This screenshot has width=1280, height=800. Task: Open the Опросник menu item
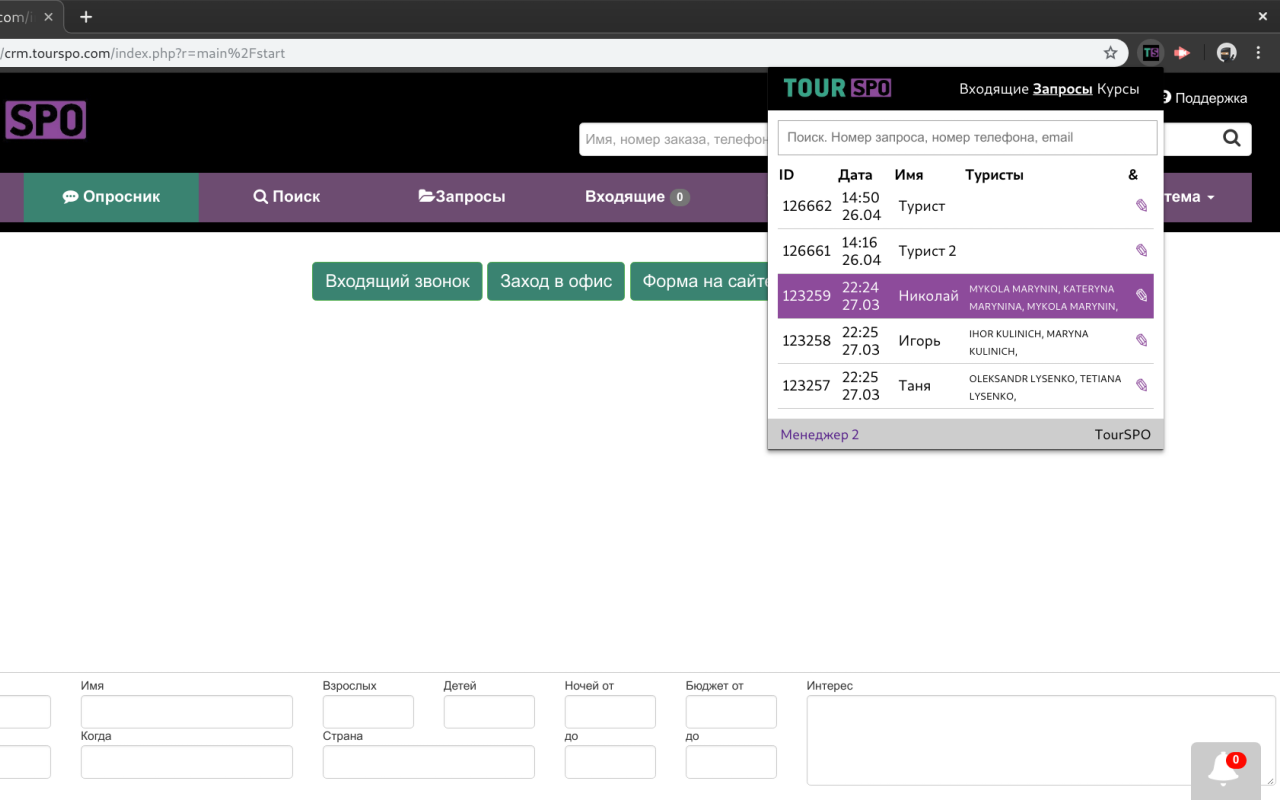coord(111,197)
